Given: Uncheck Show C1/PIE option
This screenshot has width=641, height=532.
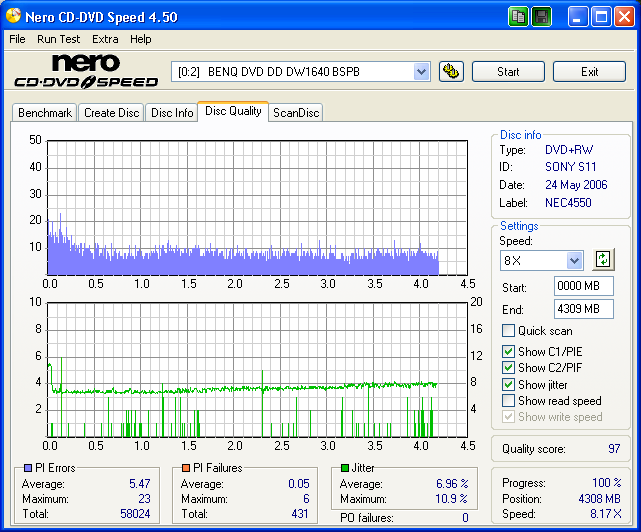Looking at the screenshot, I should pos(509,352).
